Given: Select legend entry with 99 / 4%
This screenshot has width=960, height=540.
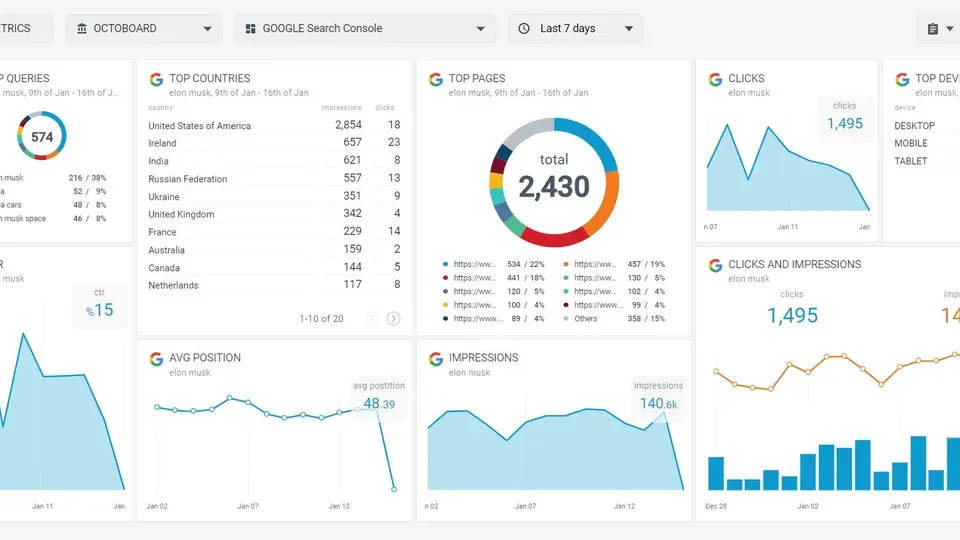Looking at the screenshot, I should click(613, 305).
